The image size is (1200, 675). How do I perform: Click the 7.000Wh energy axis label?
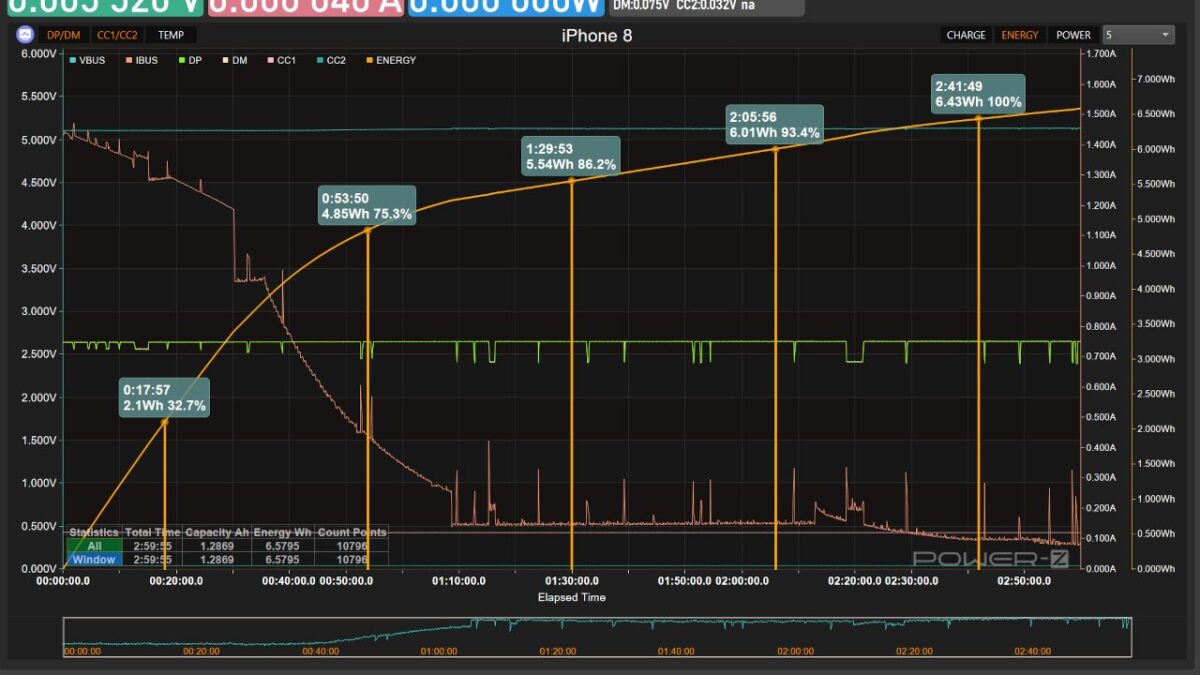pyautogui.click(x=1158, y=79)
